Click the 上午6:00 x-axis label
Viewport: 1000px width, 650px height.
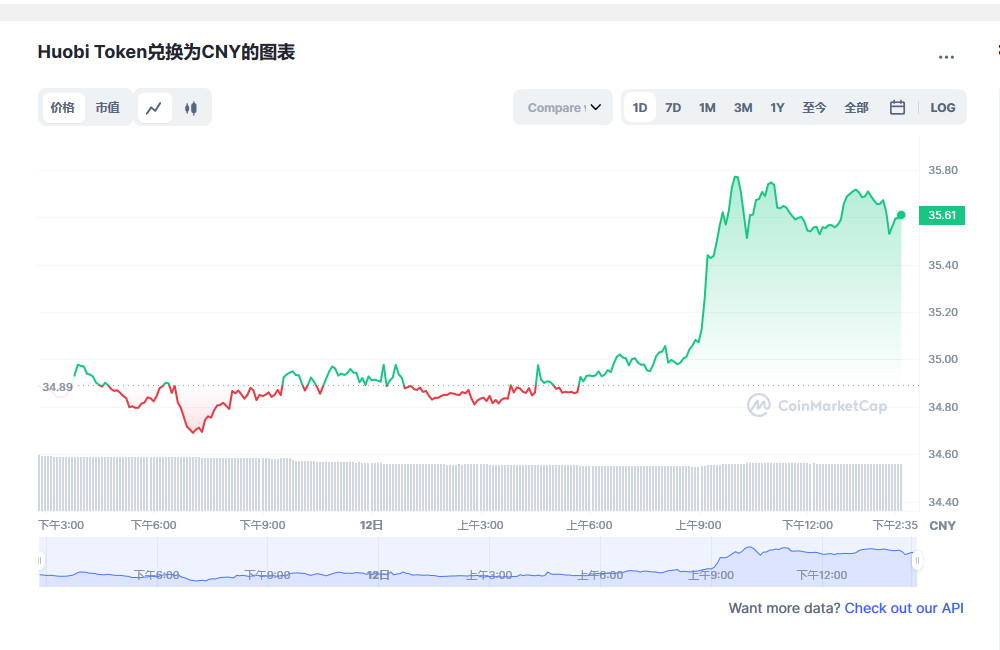click(x=589, y=525)
